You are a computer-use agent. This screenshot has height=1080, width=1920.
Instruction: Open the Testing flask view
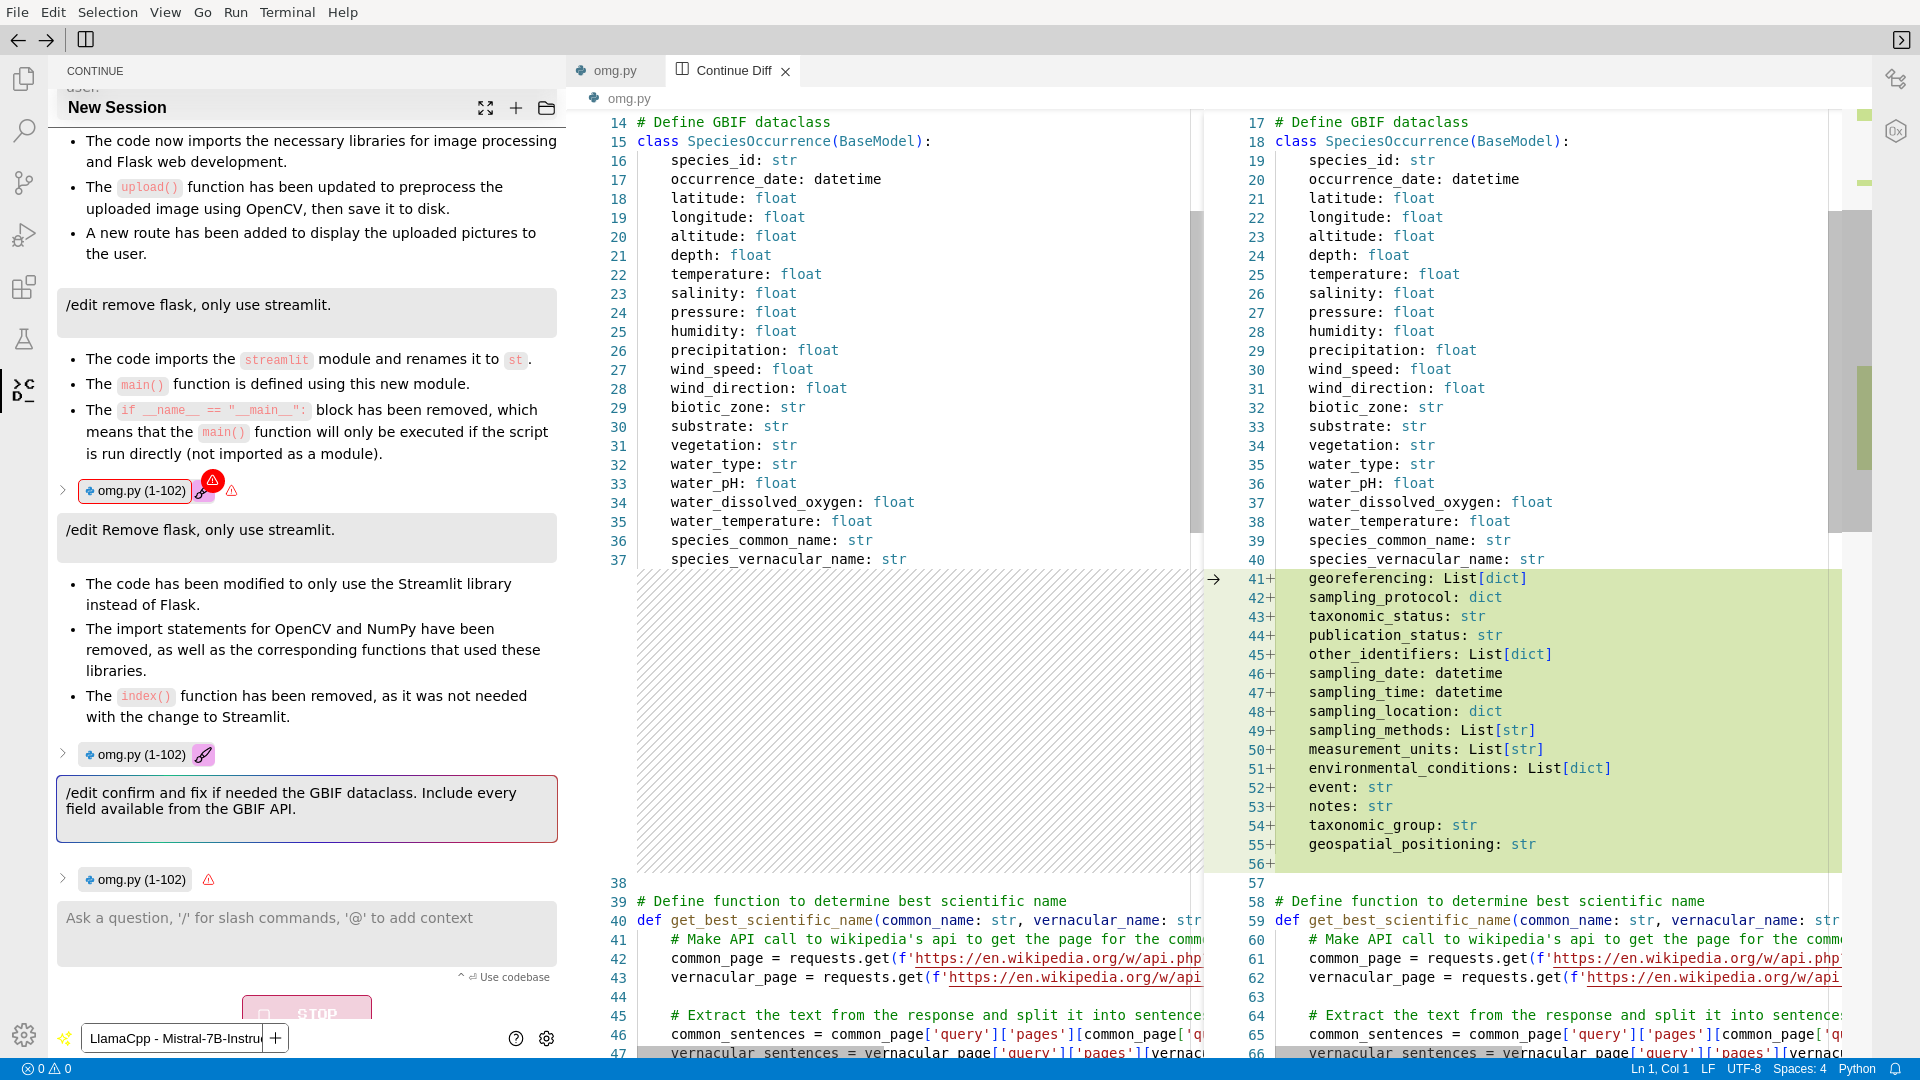24,339
